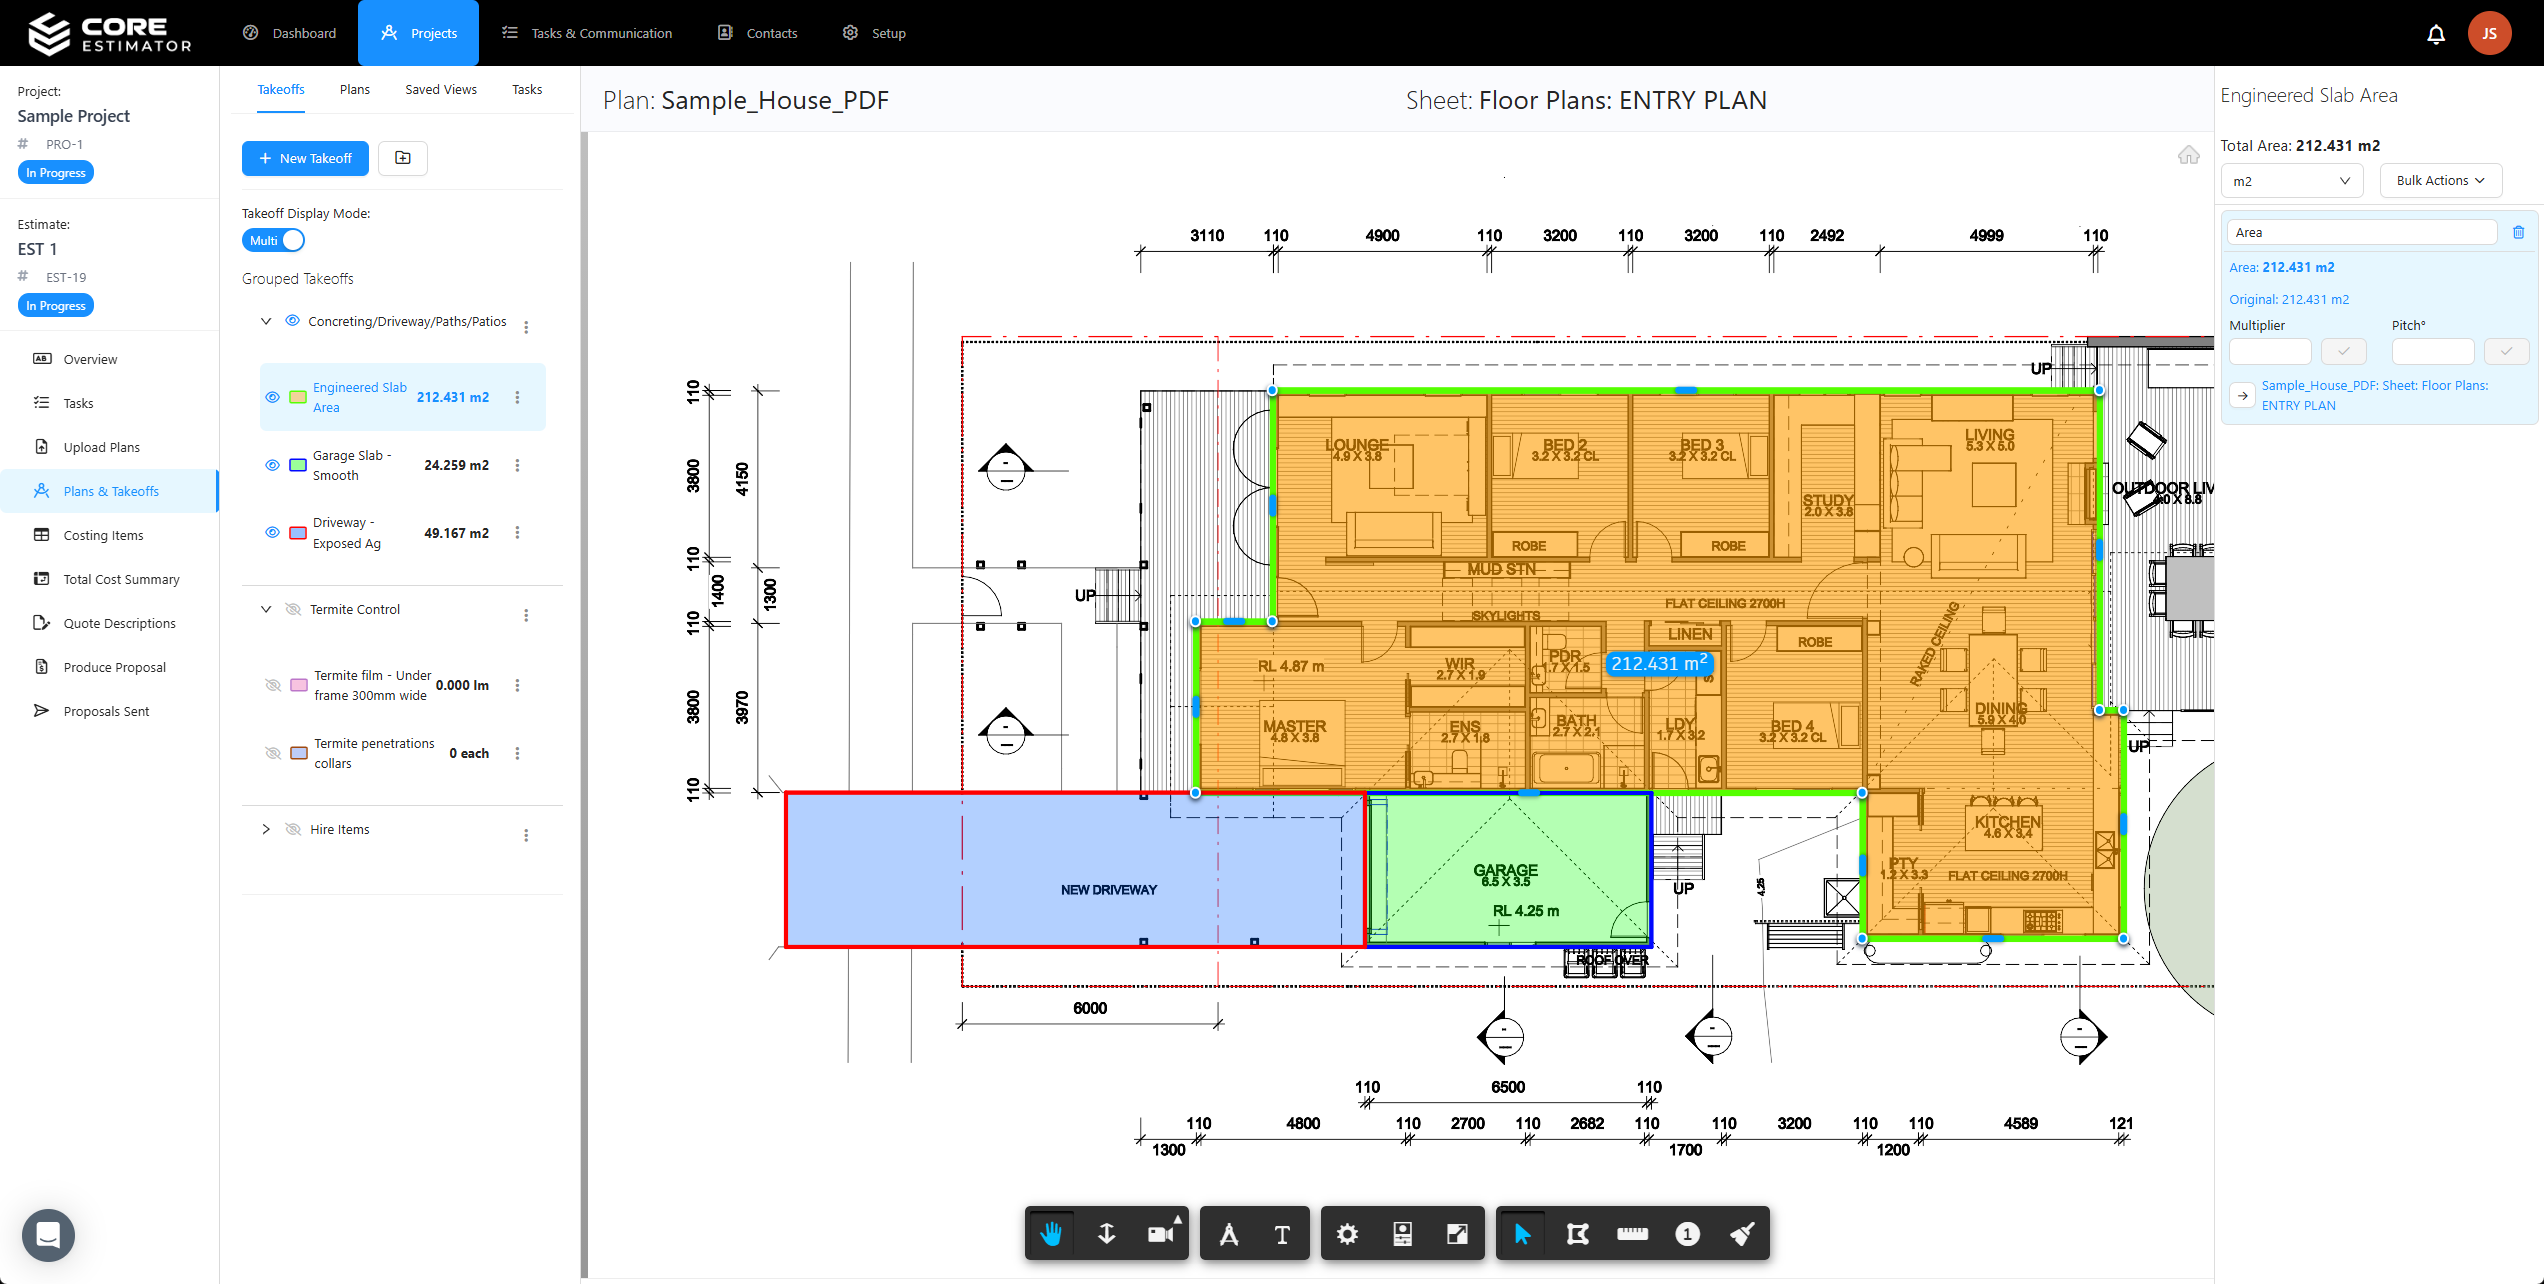Delete the Area measurement via trash icon
Viewport: 2544px width, 1284px height.
[2519, 231]
